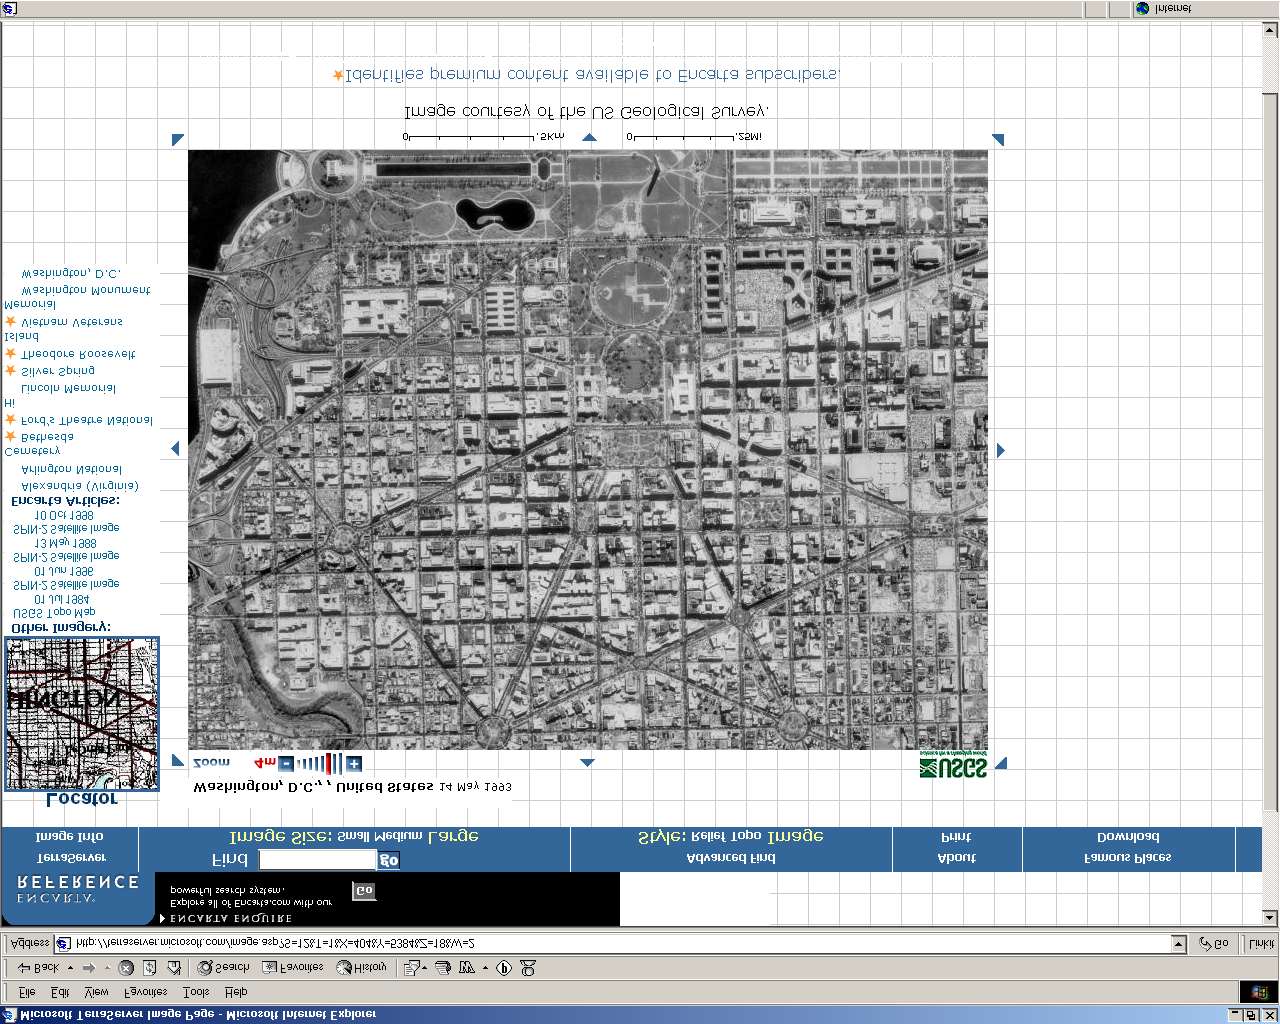Image resolution: width=1280 pixels, height=1024 pixels.
Task: Open the View menu
Action: pos(96,992)
